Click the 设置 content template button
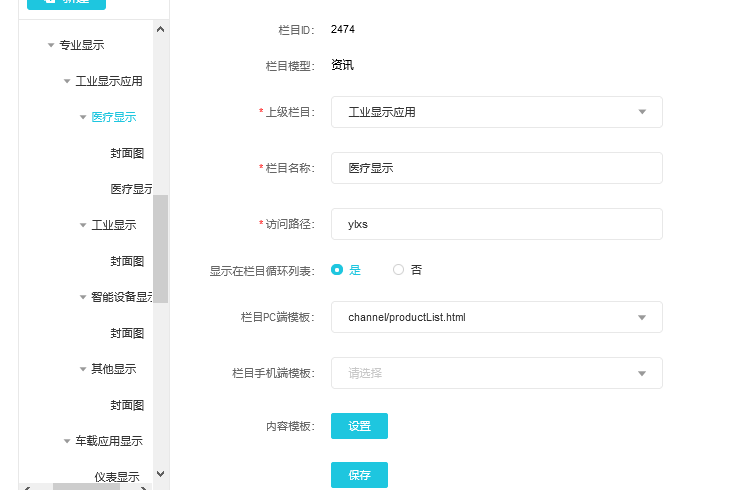The width and height of the screenshot is (736, 490). coord(359,426)
